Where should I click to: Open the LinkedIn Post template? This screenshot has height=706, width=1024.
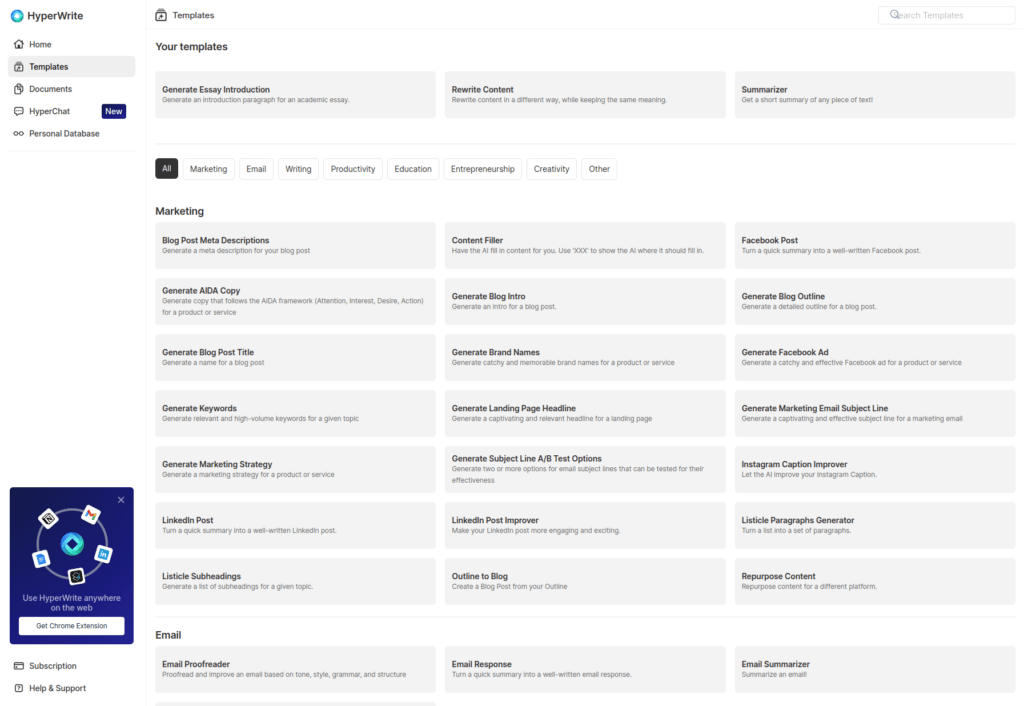coord(295,526)
